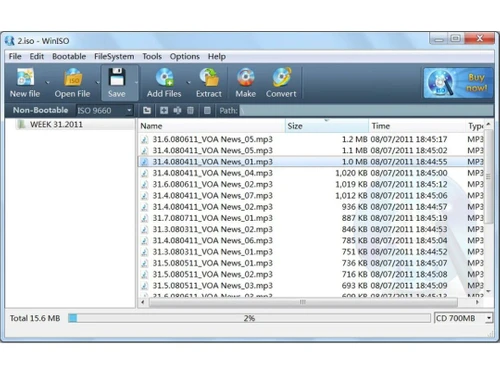Open the Options menu
Image resolution: width=500 pixels, height=375 pixels.
pos(185,56)
